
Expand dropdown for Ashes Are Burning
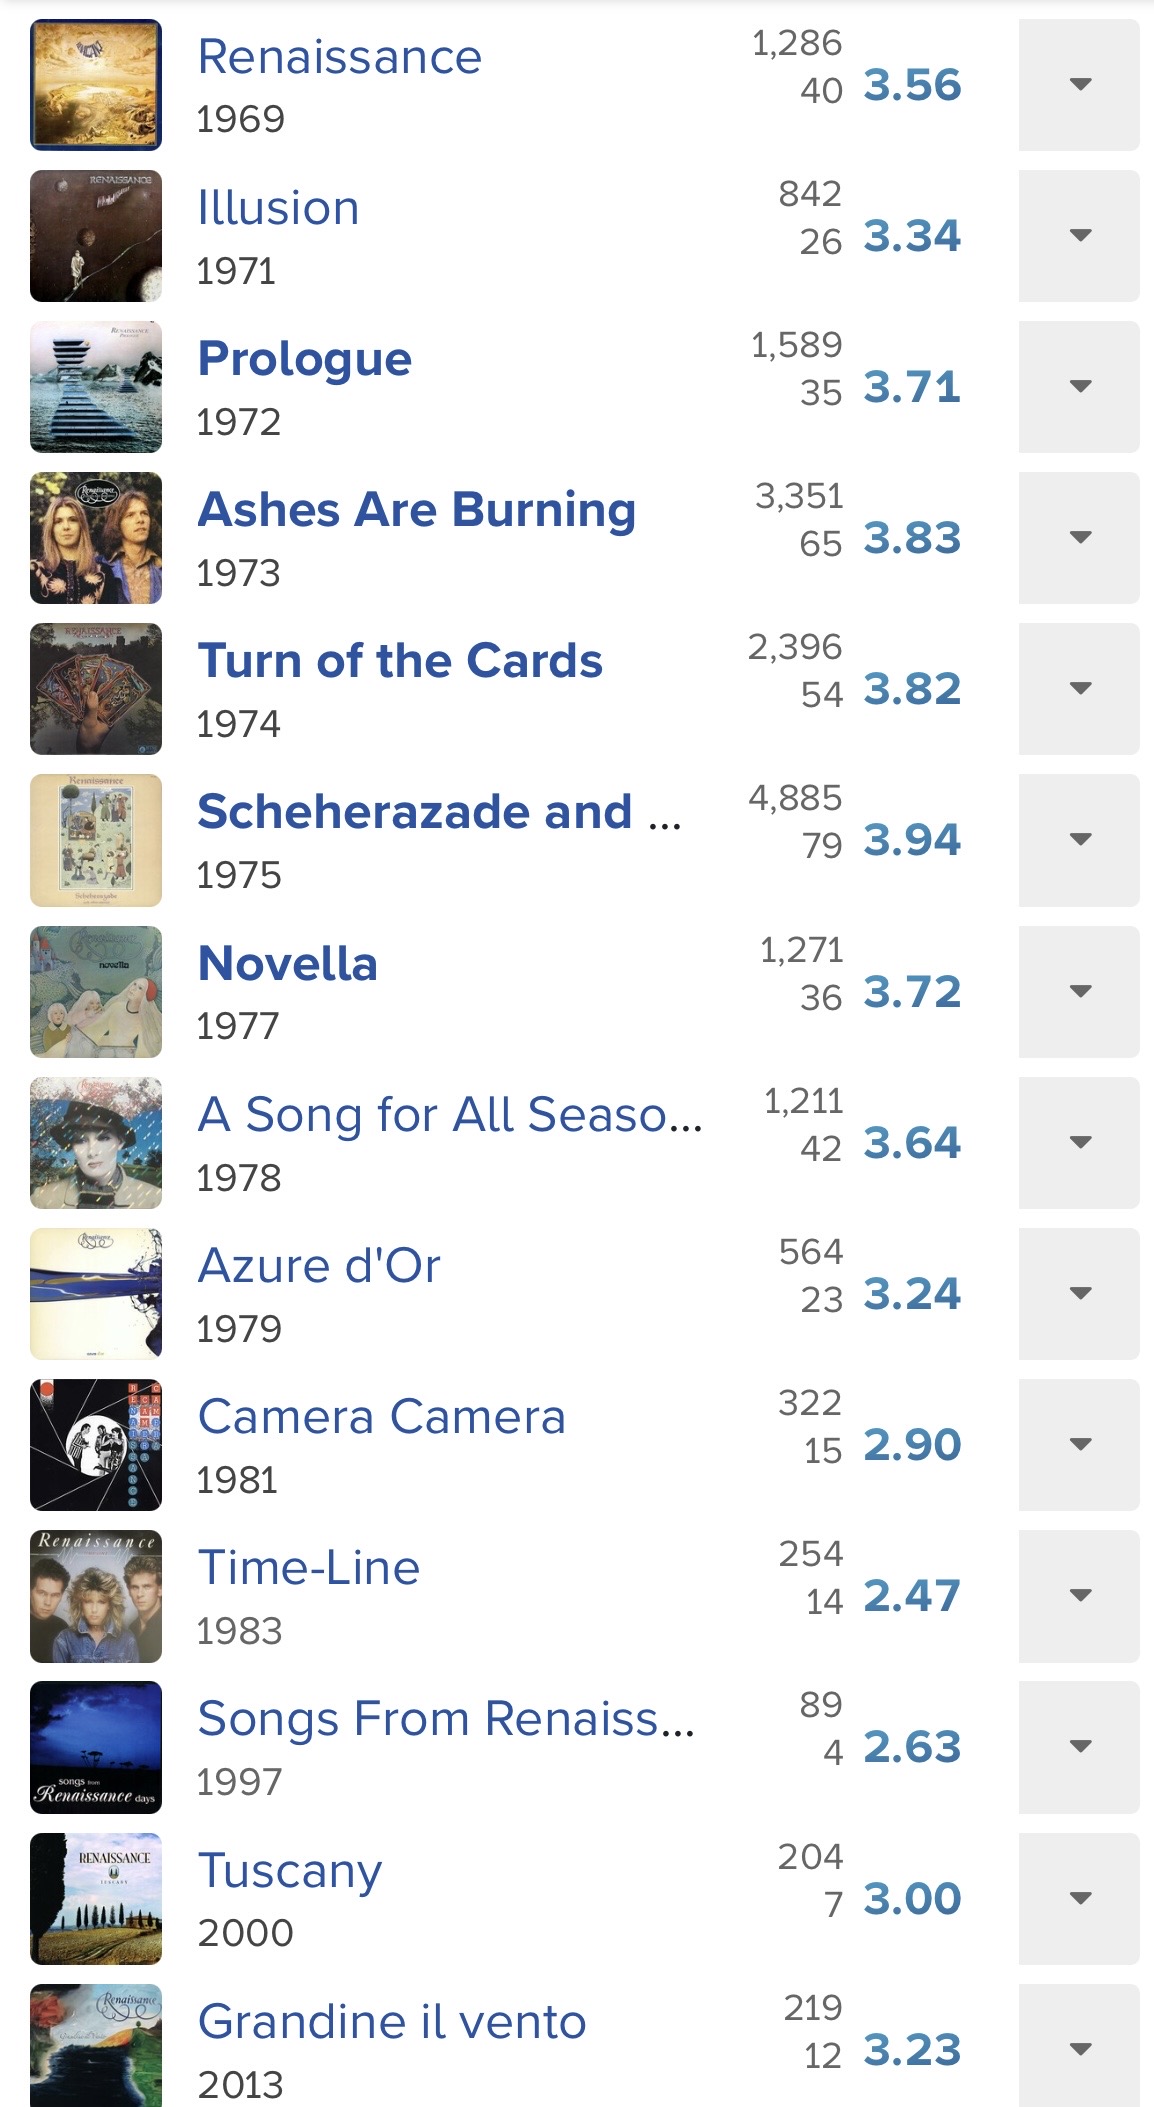[x=1079, y=538]
